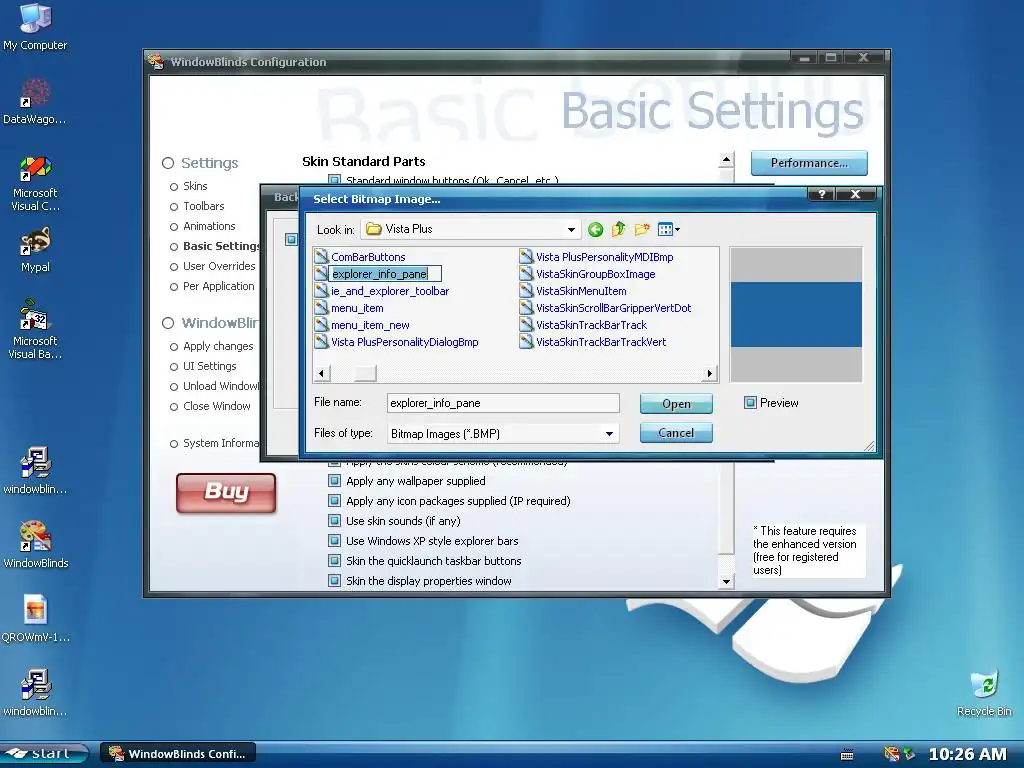Open the Files of type dropdown

pyautogui.click(x=609, y=434)
